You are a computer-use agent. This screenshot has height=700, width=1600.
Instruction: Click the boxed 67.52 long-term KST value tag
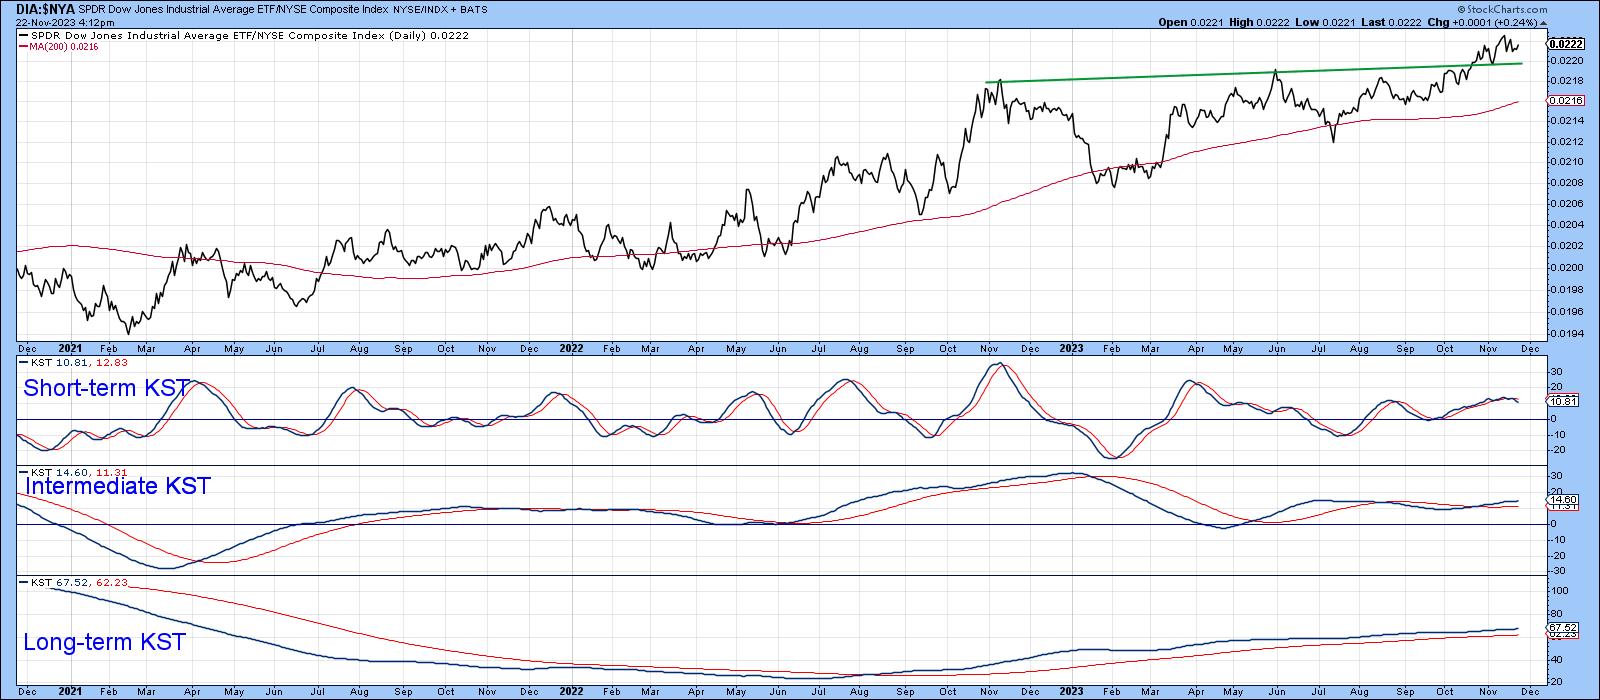pyautogui.click(x=1562, y=628)
